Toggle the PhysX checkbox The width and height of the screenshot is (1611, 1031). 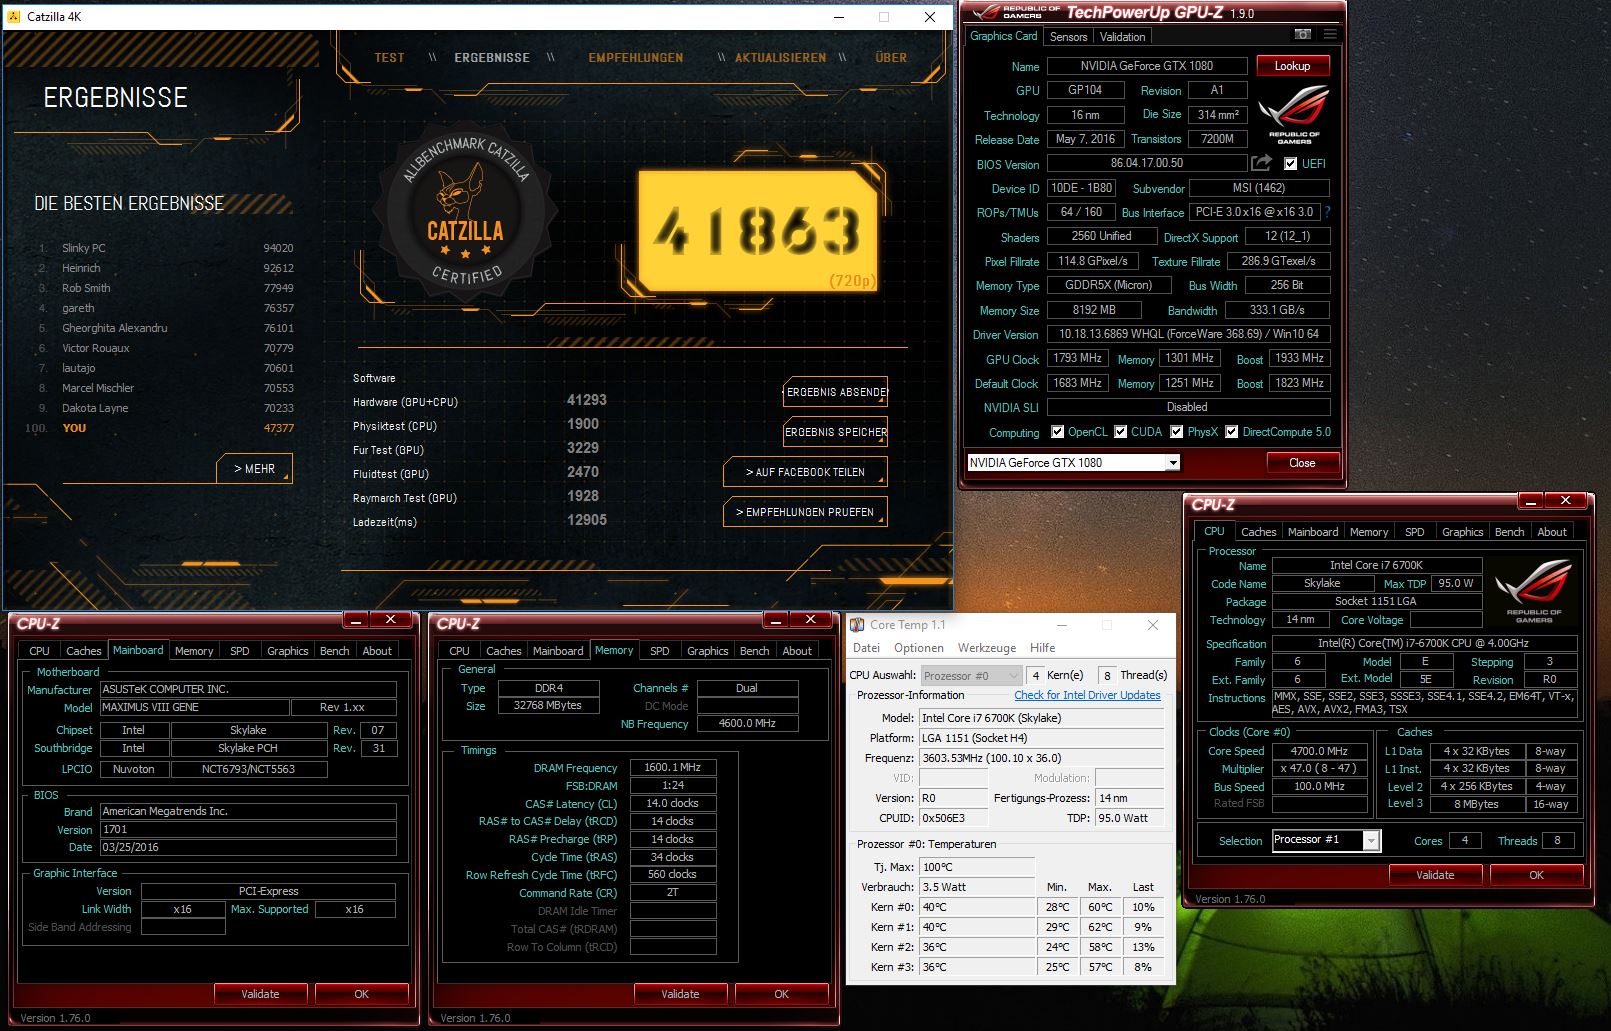tap(1177, 432)
